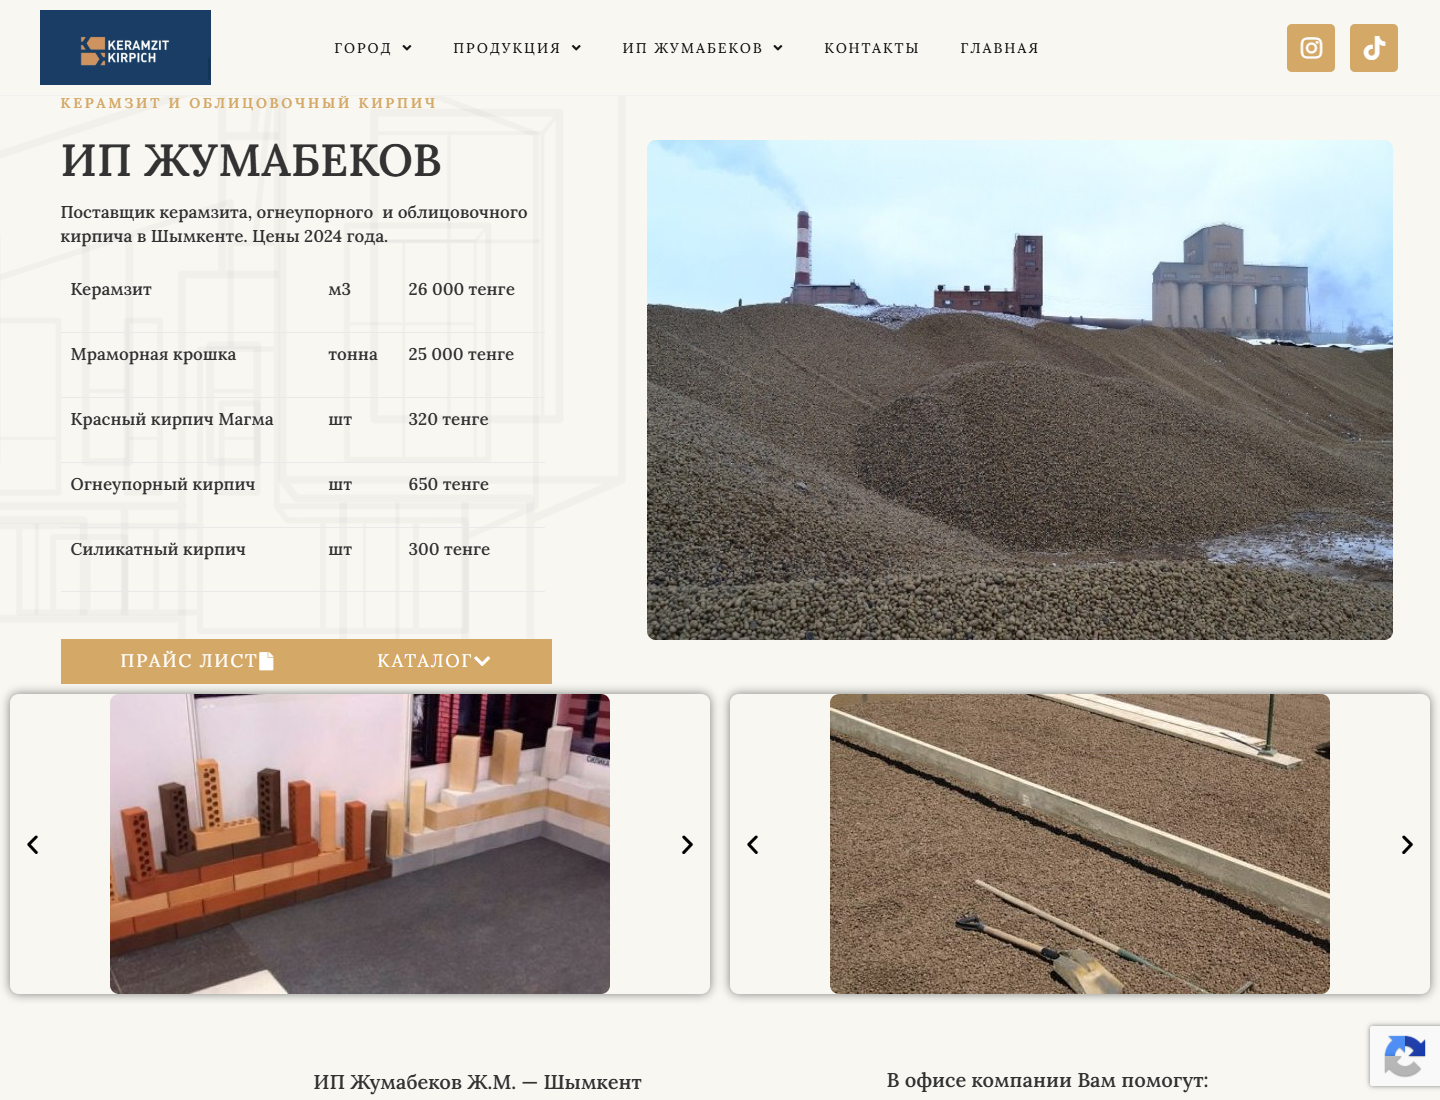Open the КАТАЛОГ dropdown button

click(434, 661)
